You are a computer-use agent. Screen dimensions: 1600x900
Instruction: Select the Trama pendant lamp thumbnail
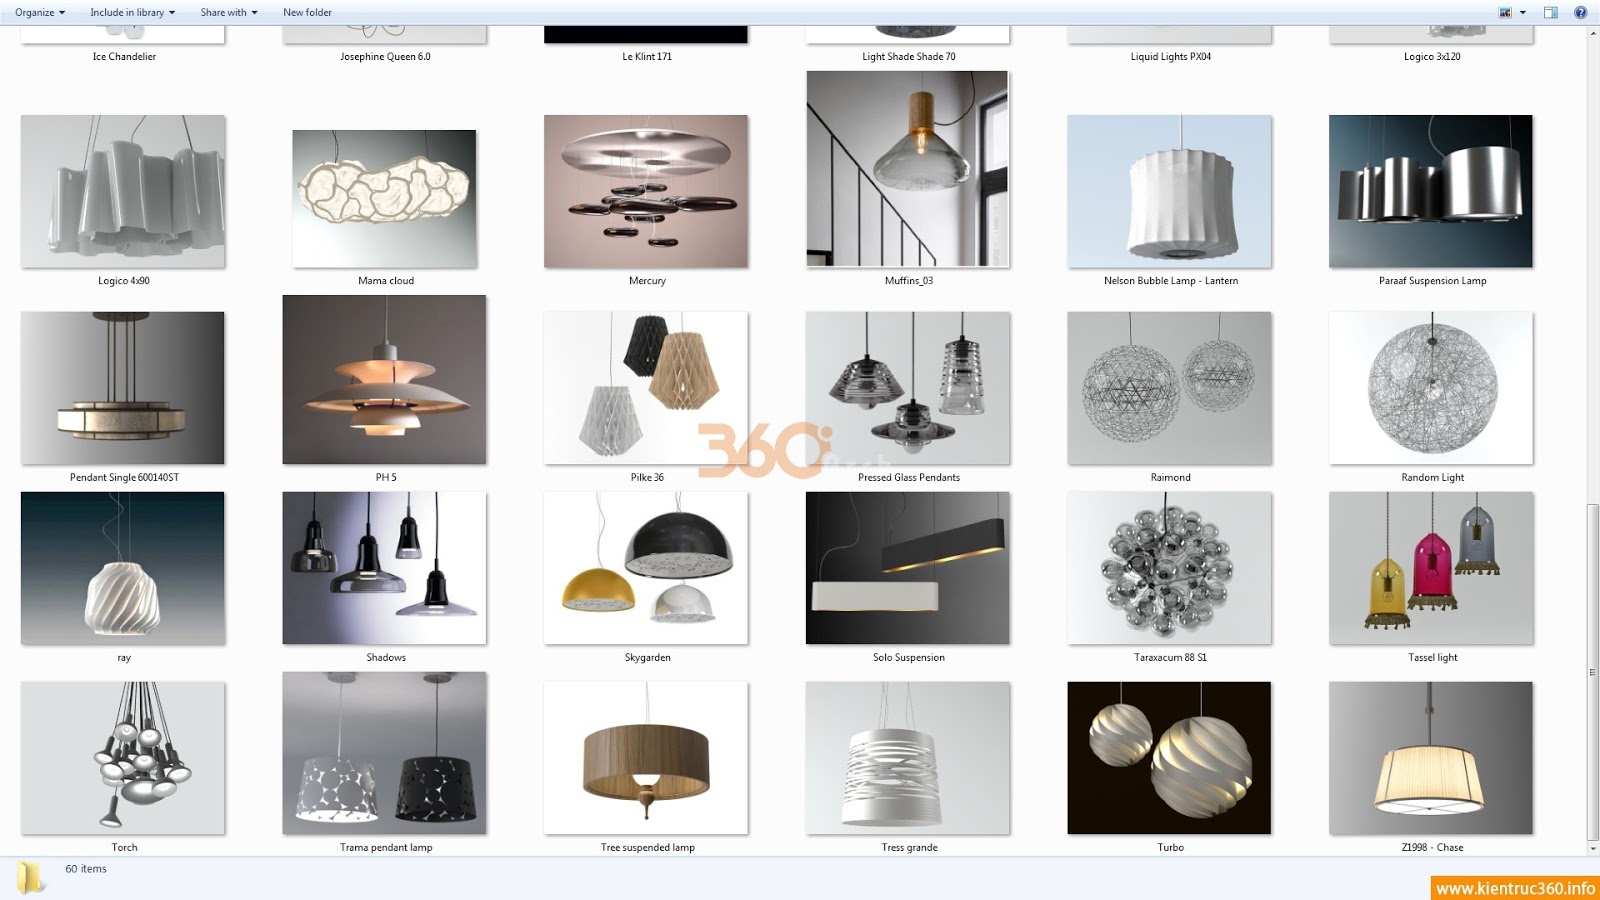(385, 753)
